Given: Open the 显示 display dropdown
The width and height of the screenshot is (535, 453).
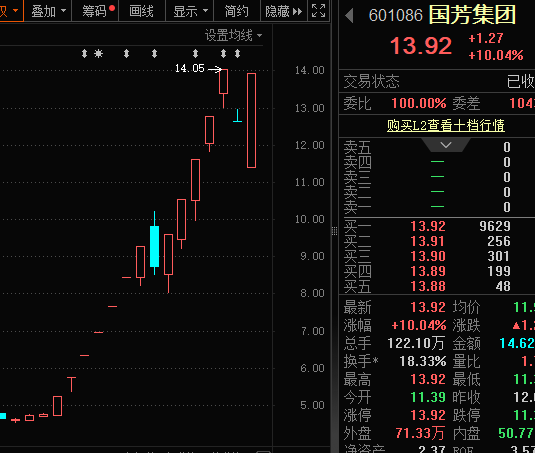Looking at the screenshot, I should point(190,11).
